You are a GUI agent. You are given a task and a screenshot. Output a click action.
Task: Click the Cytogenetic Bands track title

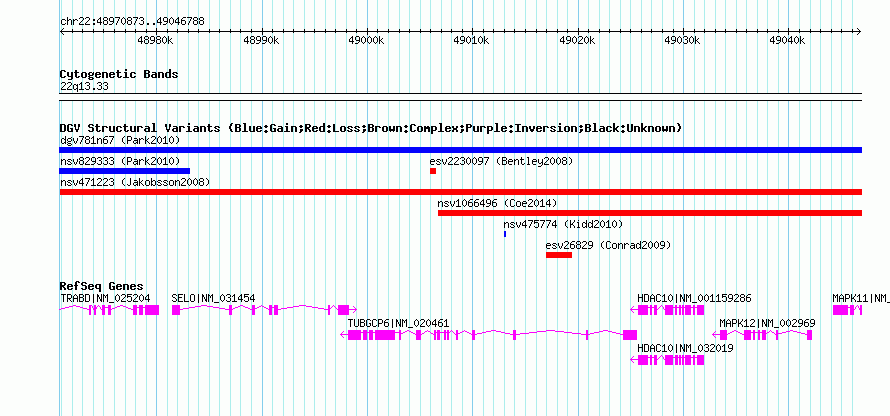coord(119,74)
